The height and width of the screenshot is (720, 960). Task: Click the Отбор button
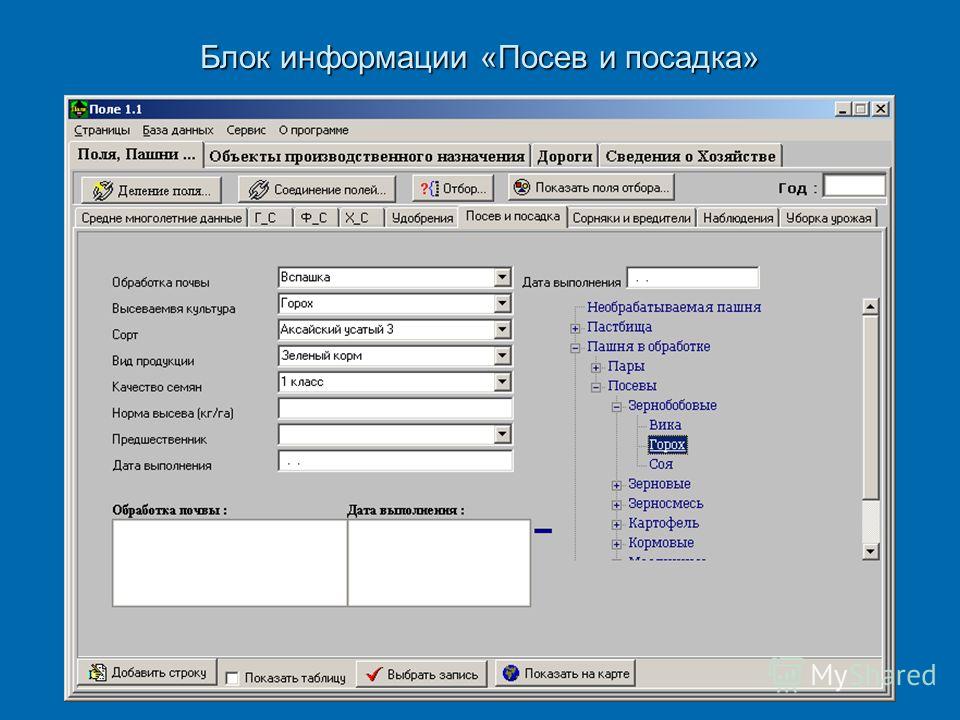tap(452, 189)
